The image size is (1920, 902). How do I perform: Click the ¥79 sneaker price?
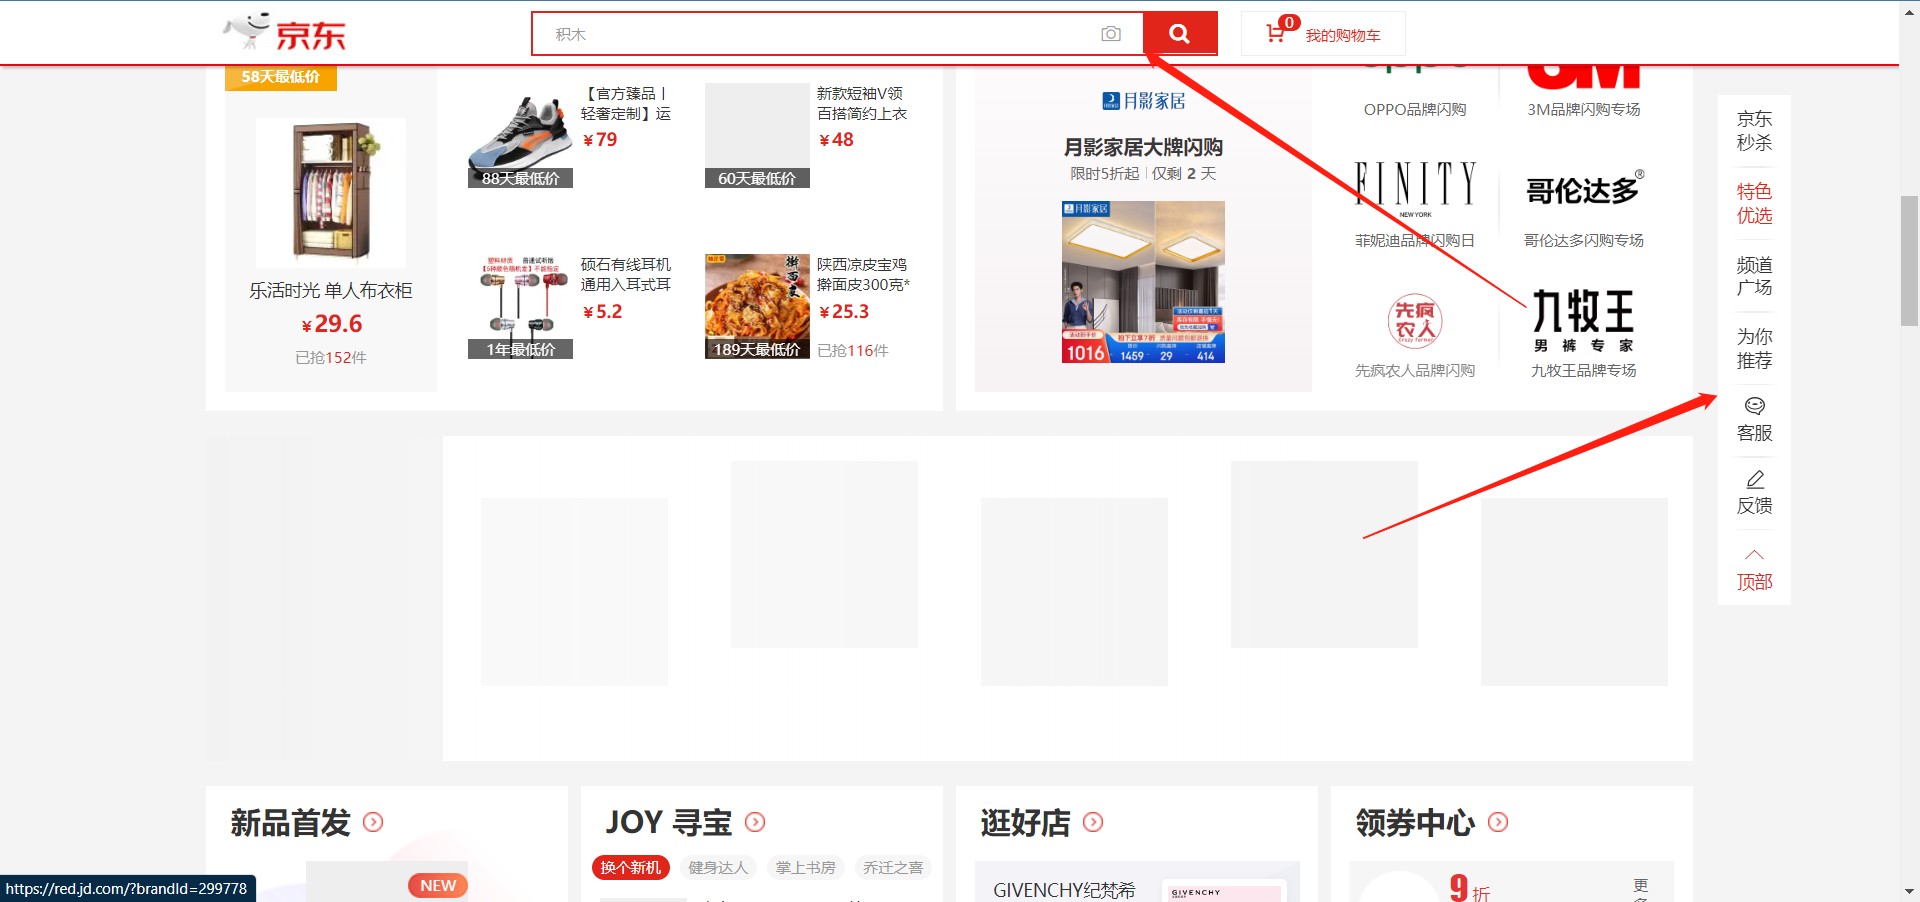pyautogui.click(x=600, y=140)
